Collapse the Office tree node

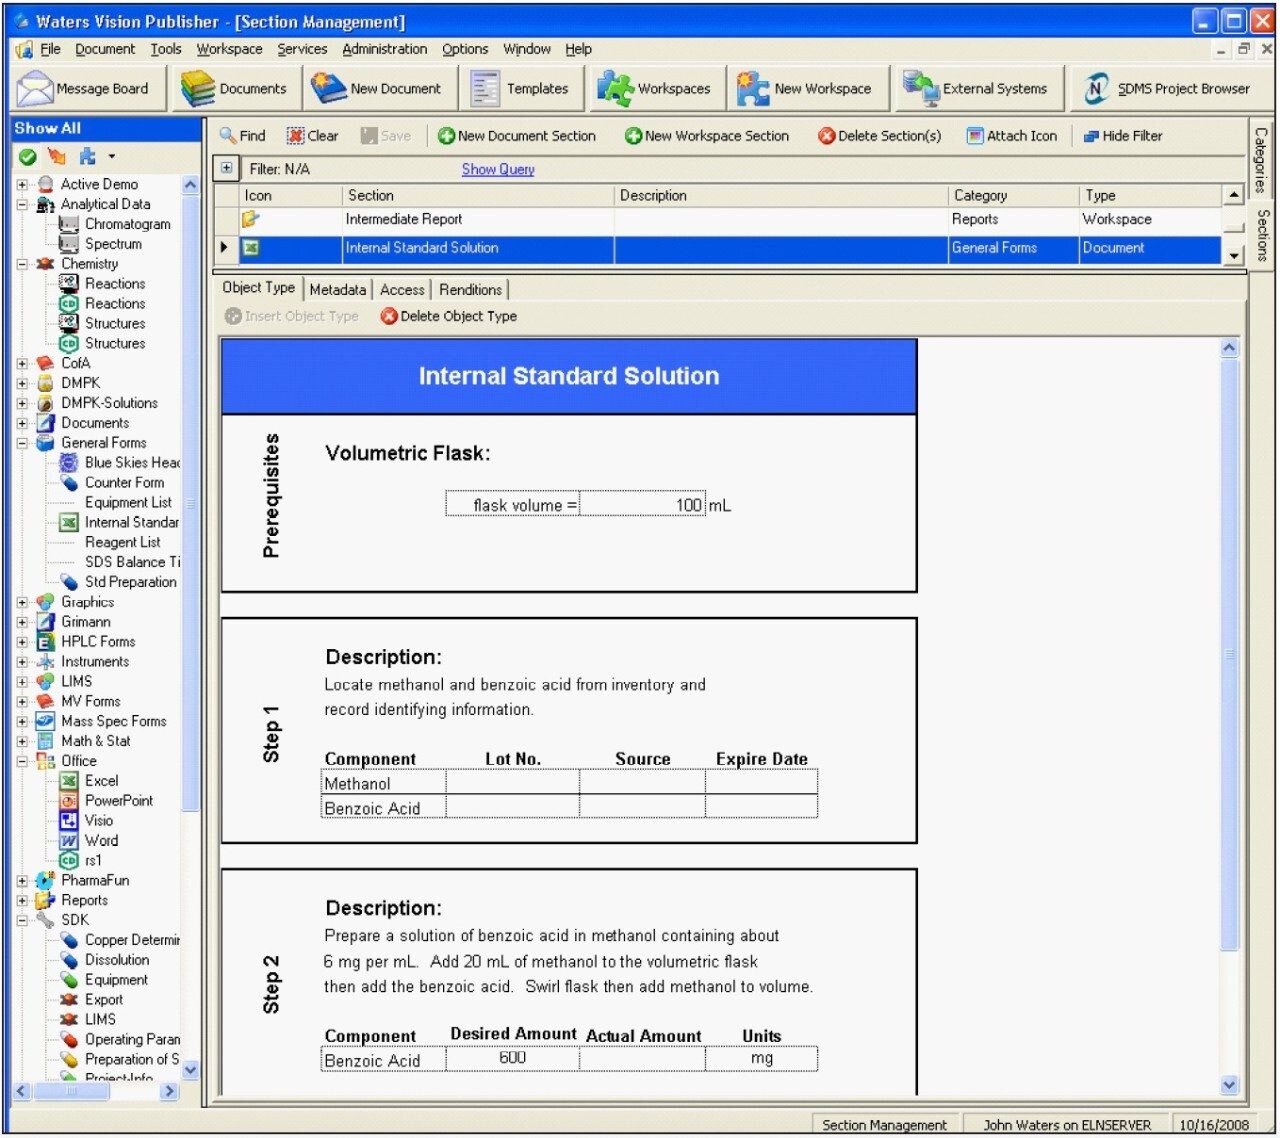click(23, 761)
